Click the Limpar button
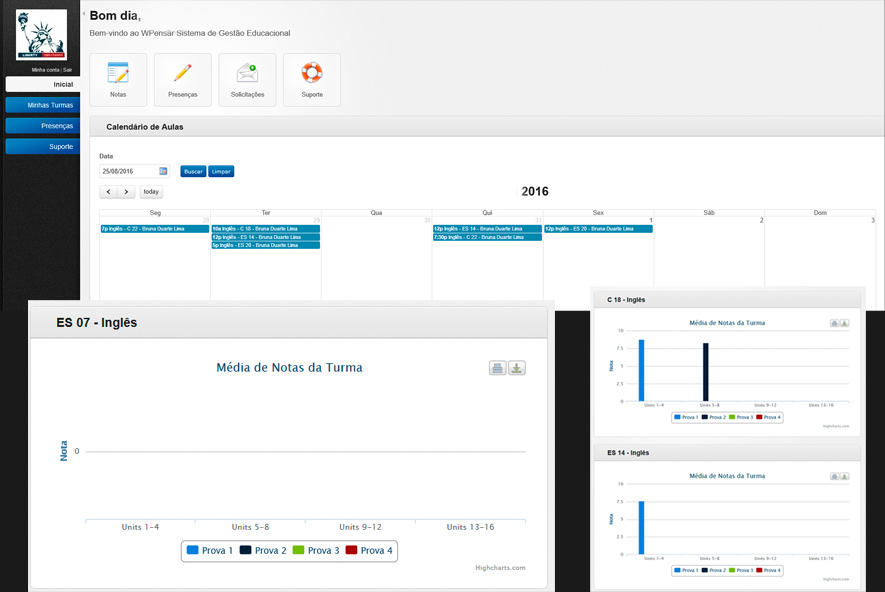Image resolution: width=885 pixels, height=592 pixels. [x=221, y=171]
